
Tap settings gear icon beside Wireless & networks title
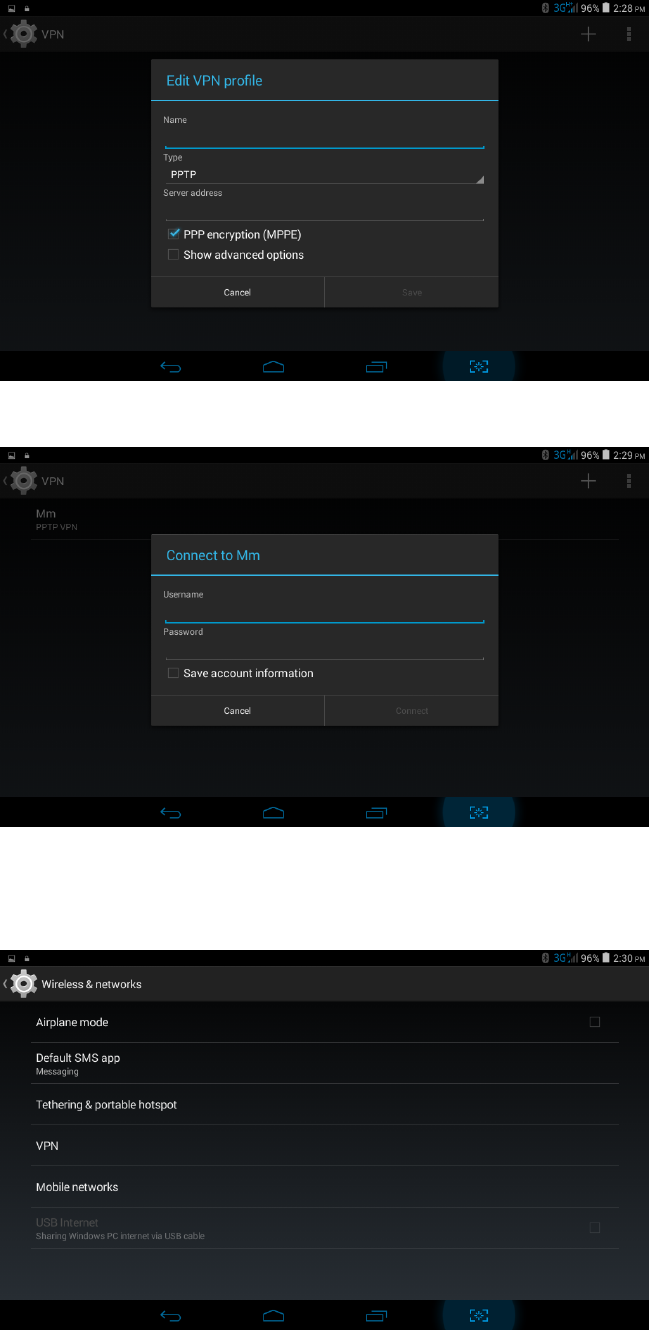pyautogui.click(x=24, y=984)
